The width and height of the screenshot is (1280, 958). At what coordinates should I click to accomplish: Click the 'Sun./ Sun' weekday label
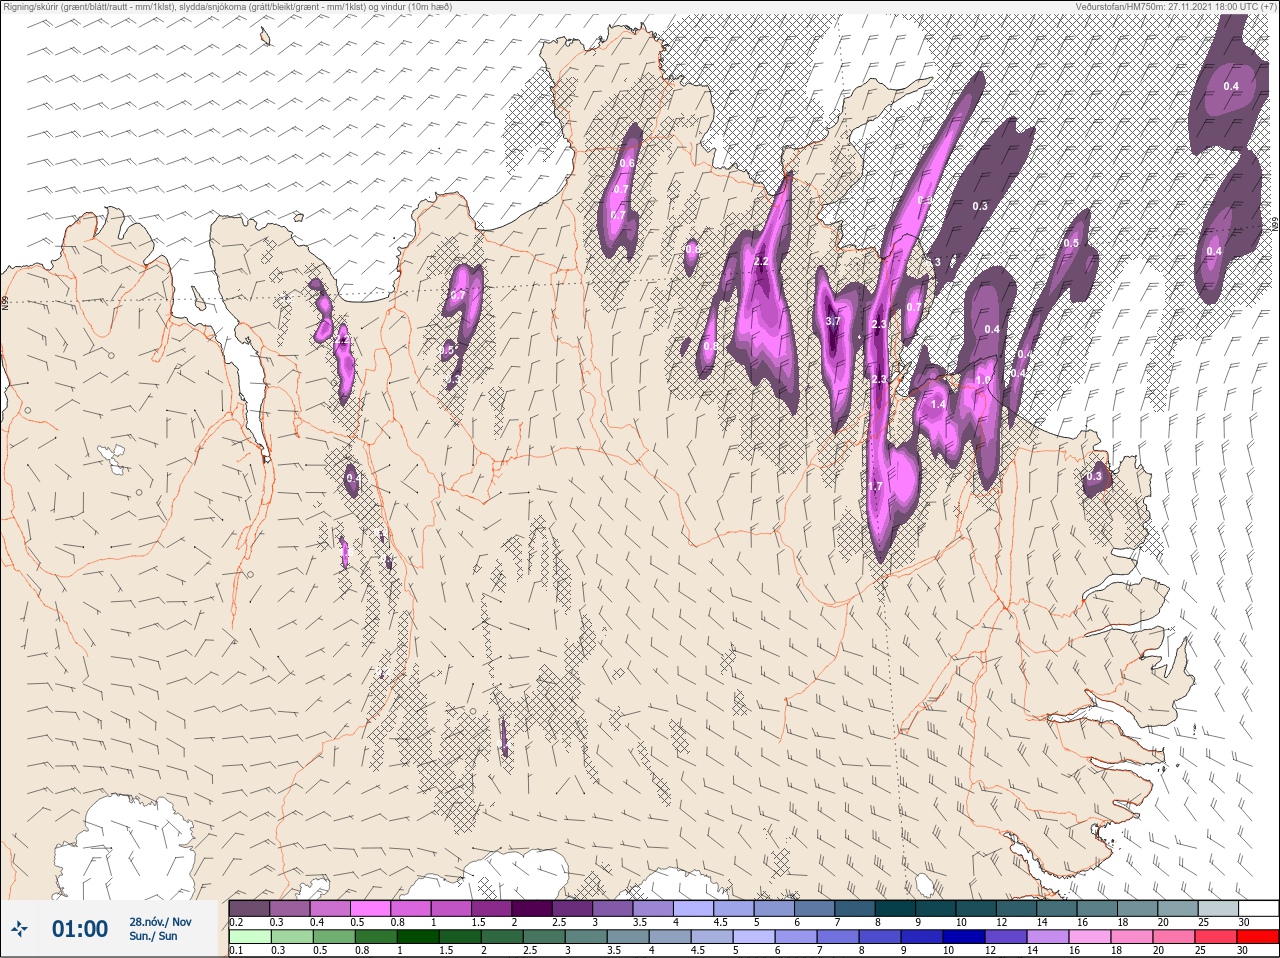pyautogui.click(x=153, y=936)
